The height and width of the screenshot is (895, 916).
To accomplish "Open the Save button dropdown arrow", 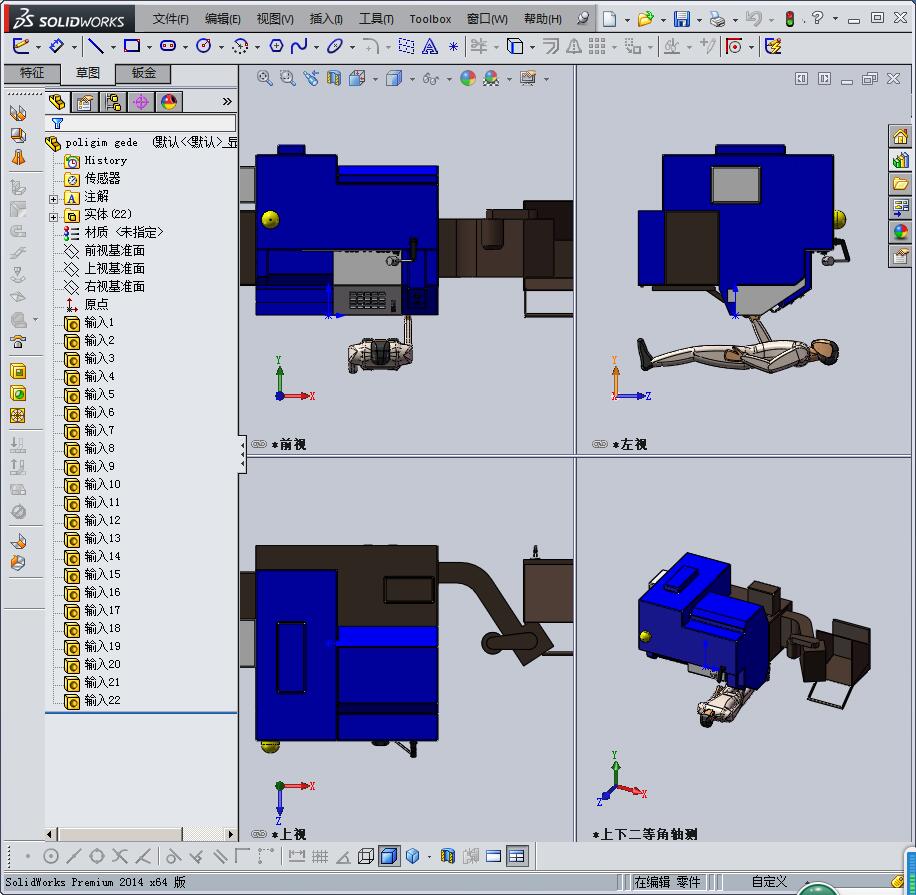I will (699, 20).
